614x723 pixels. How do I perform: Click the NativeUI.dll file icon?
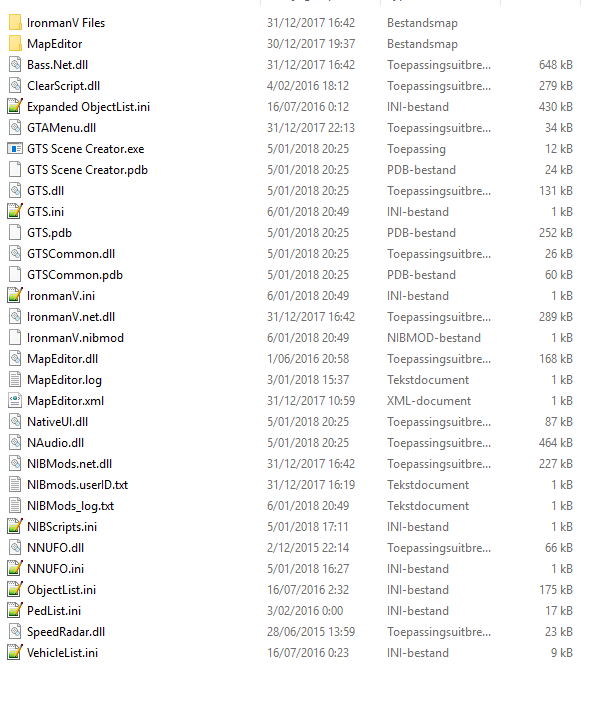coord(15,421)
